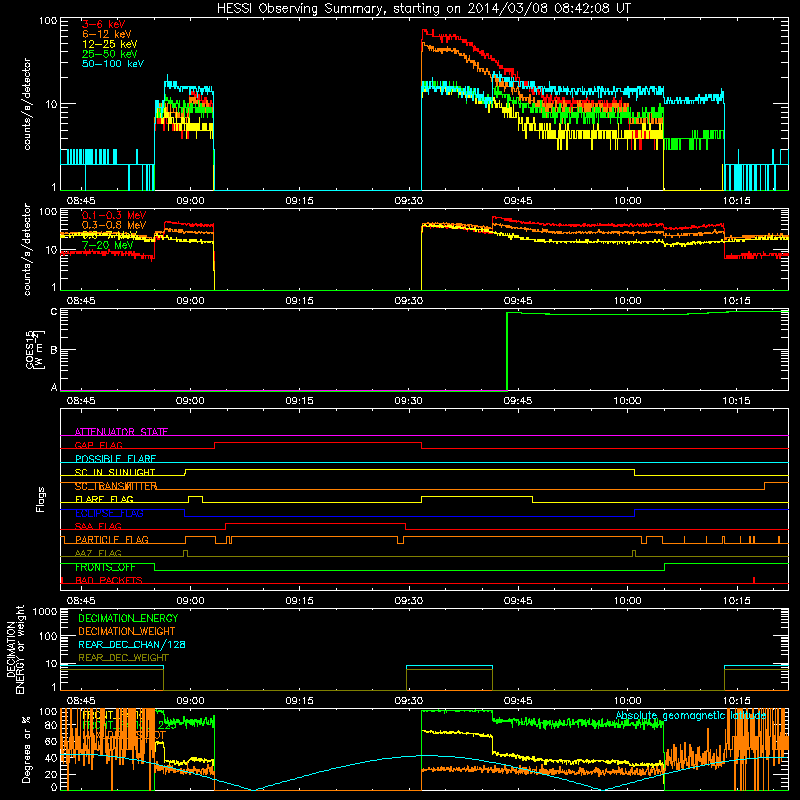This screenshot has height=800, width=800.
Task: Click the FLARE_FLAG label
Action: pos(104,499)
